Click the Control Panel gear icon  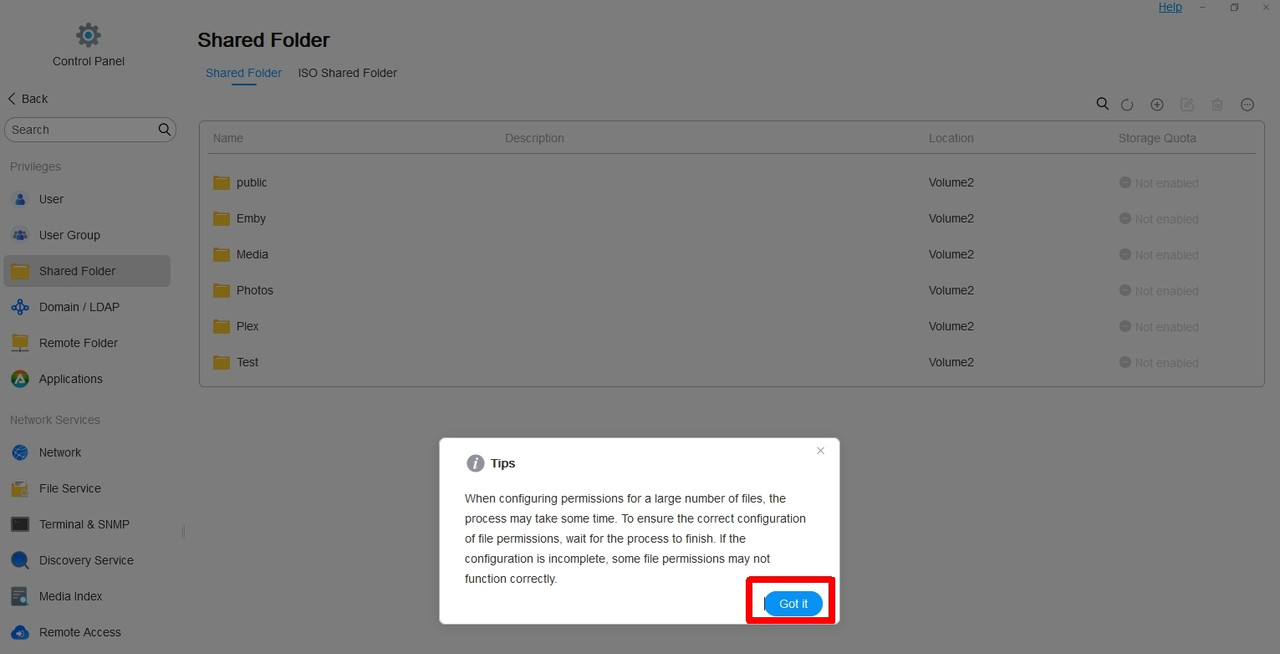click(x=88, y=35)
